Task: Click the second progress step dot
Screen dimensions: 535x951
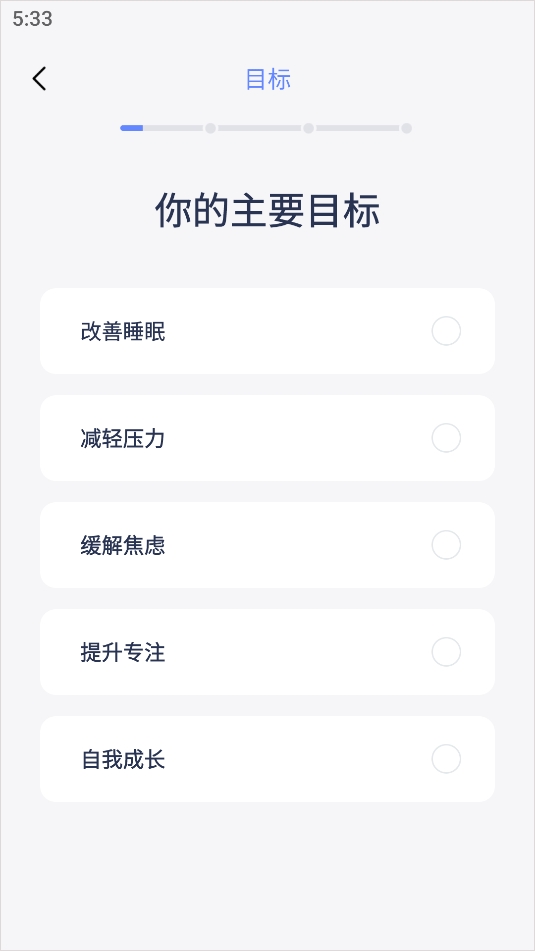Action: 210,128
